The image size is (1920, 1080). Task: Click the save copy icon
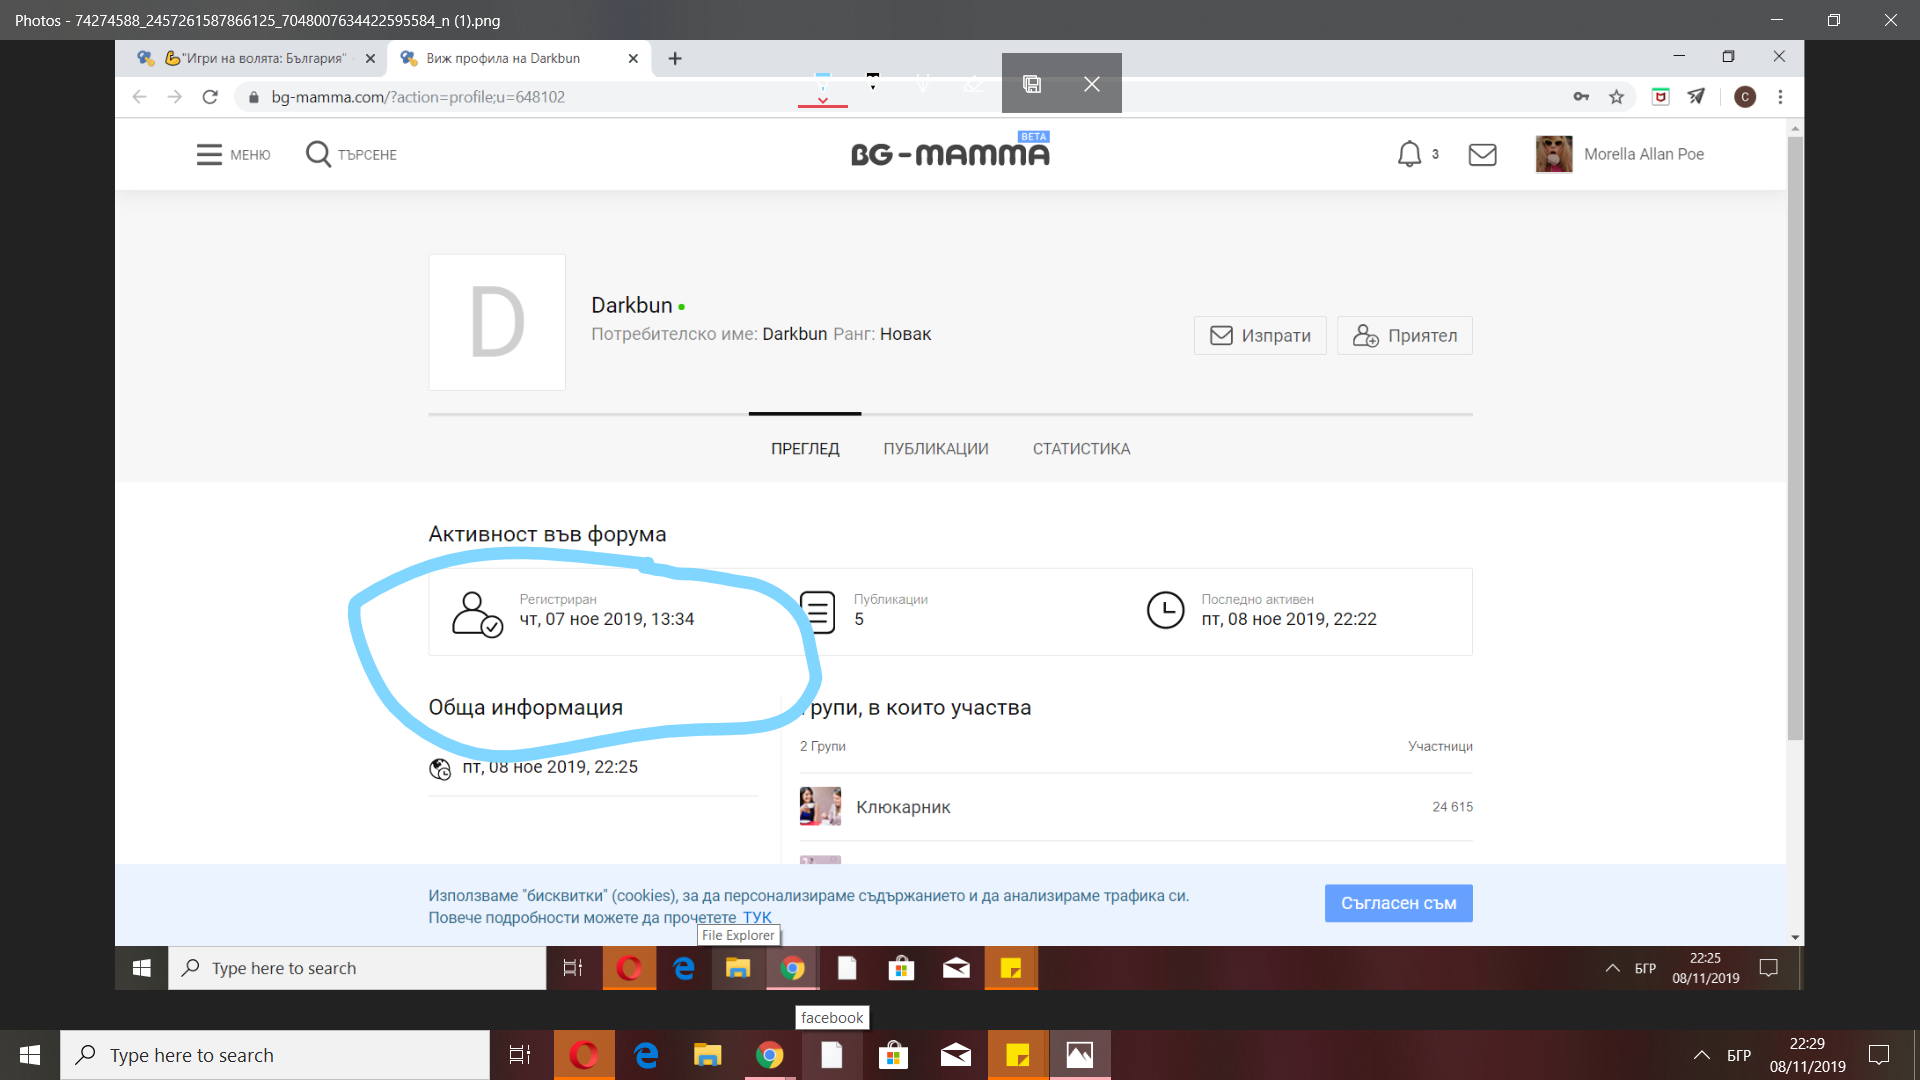[x=1032, y=84]
